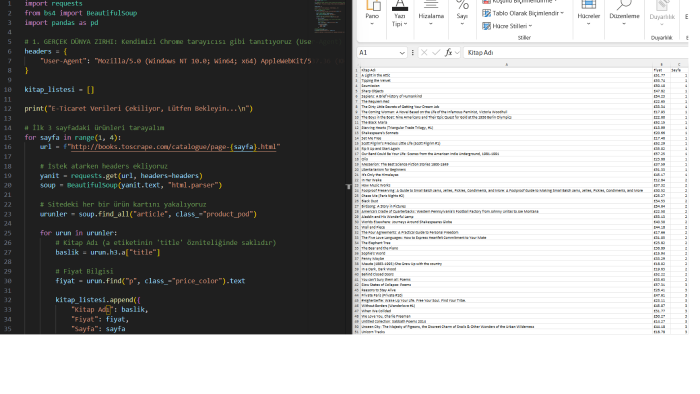Click 'for urun in urunler:' line
This screenshot has height=394, width=700.
pyautogui.click(x=79, y=233)
